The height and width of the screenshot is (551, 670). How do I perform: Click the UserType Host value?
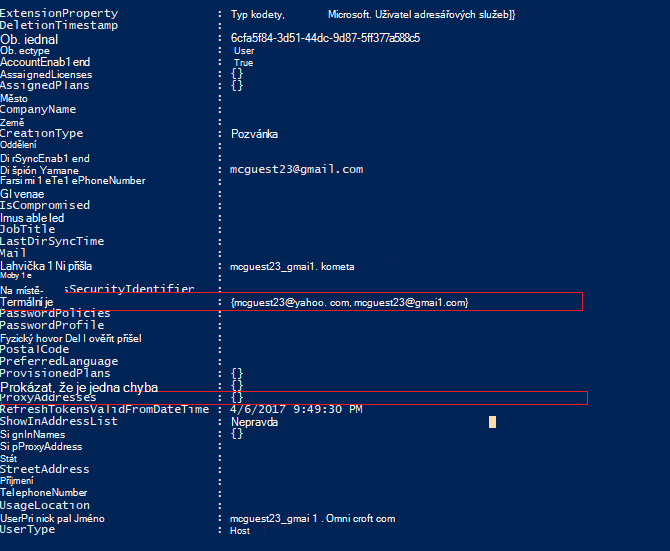pyautogui.click(x=240, y=531)
